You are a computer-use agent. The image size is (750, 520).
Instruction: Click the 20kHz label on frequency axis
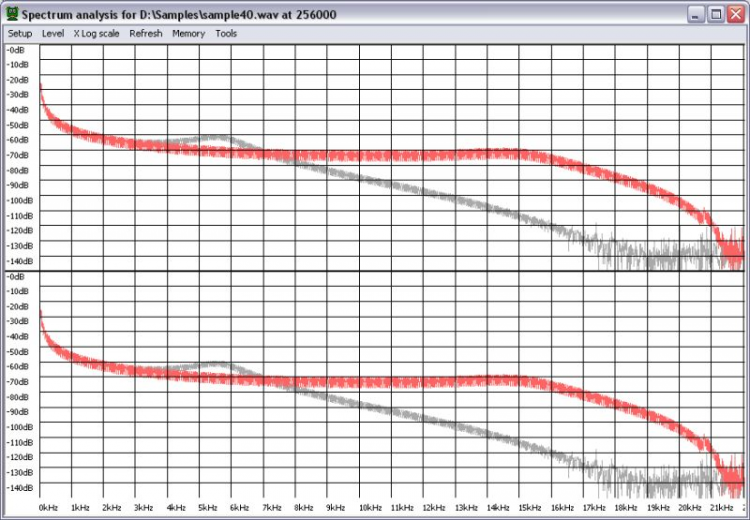689,508
